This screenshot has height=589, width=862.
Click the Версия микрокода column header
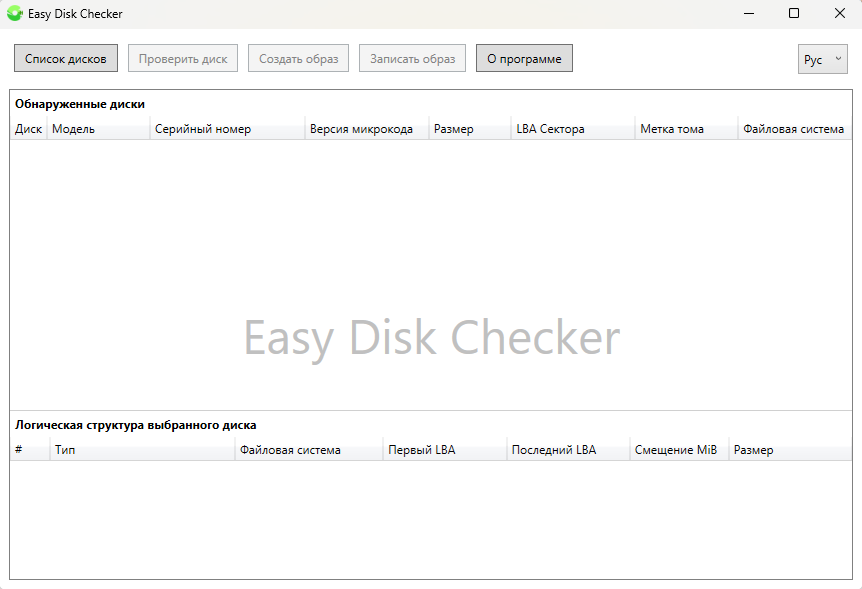(x=367, y=129)
